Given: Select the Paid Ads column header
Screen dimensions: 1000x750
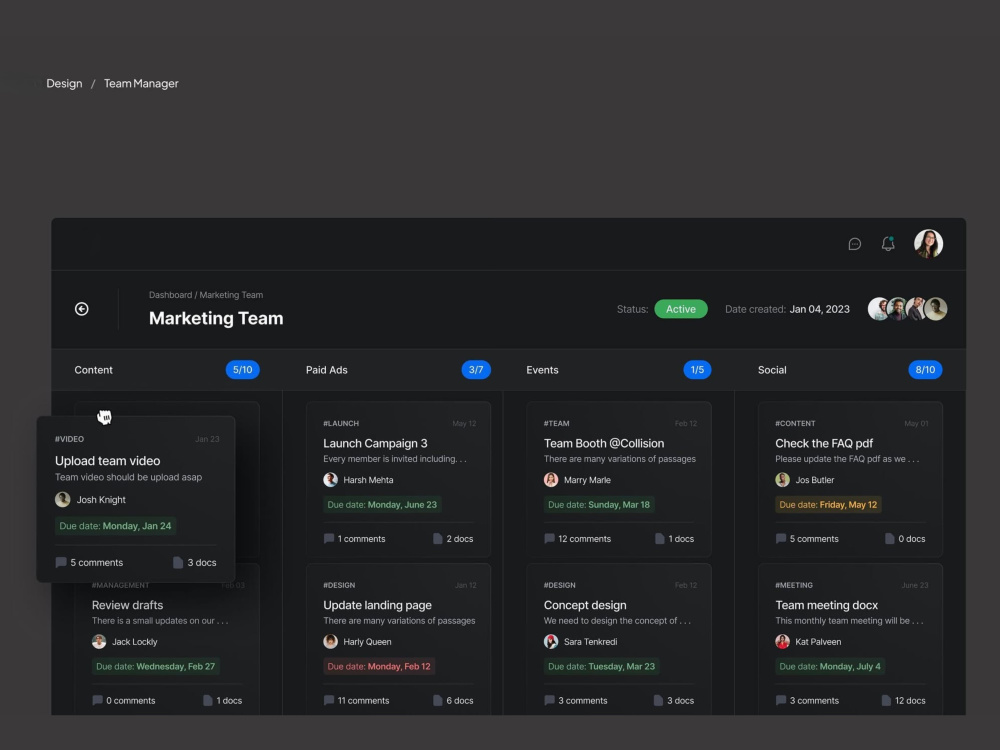Looking at the screenshot, I should 327,370.
